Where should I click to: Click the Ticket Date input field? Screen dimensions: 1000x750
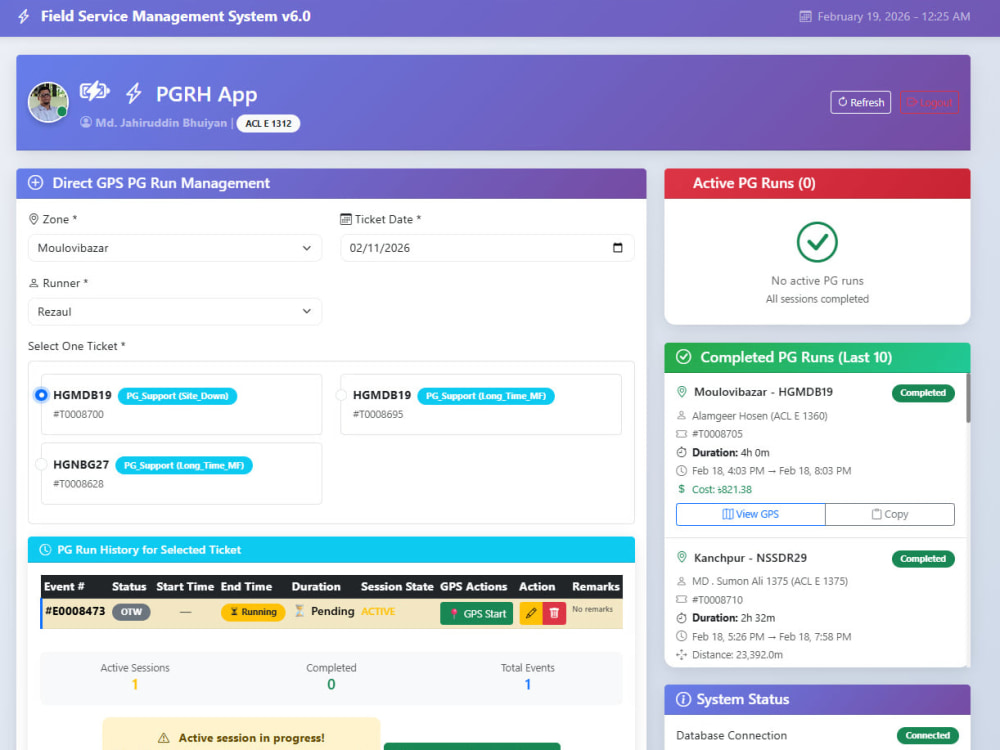(487, 248)
